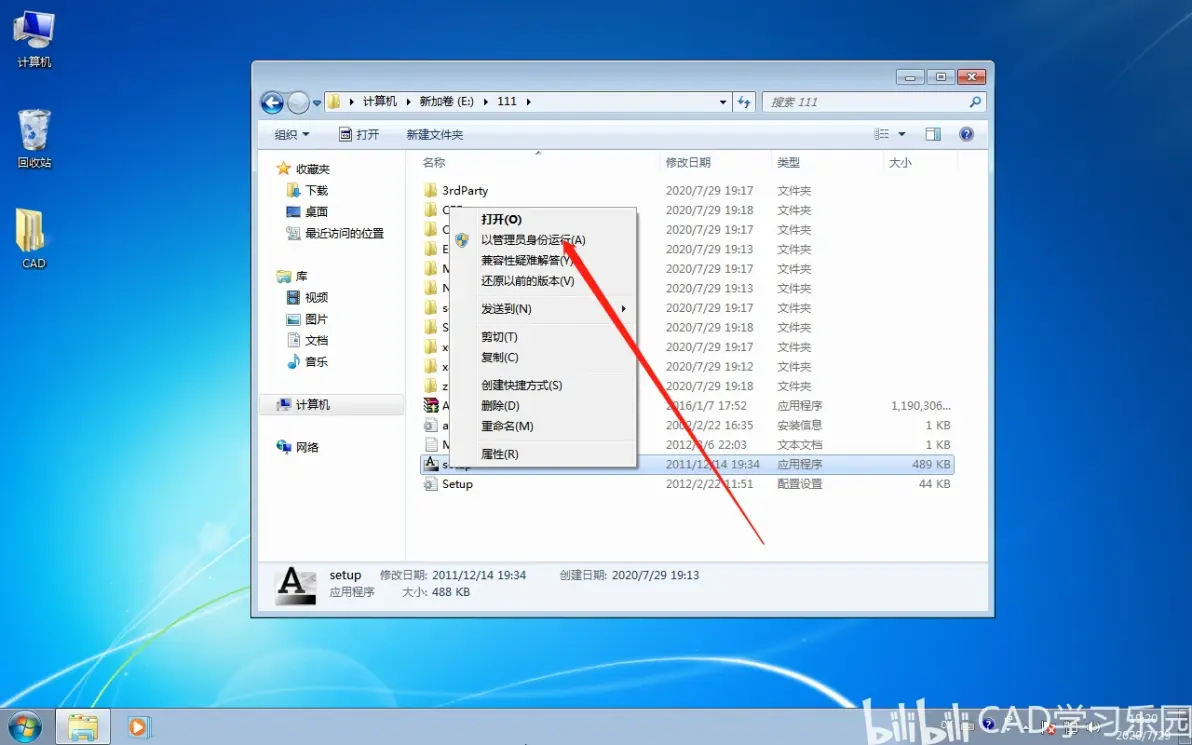Choose 以管理员身份运行(A) in context menu
The image size is (1192, 745).
point(544,239)
